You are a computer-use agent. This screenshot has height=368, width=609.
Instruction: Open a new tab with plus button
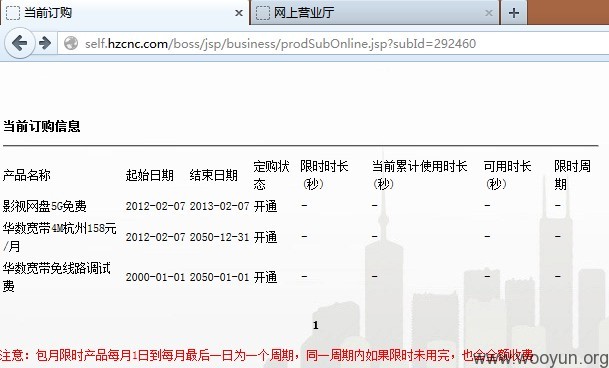coord(513,13)
